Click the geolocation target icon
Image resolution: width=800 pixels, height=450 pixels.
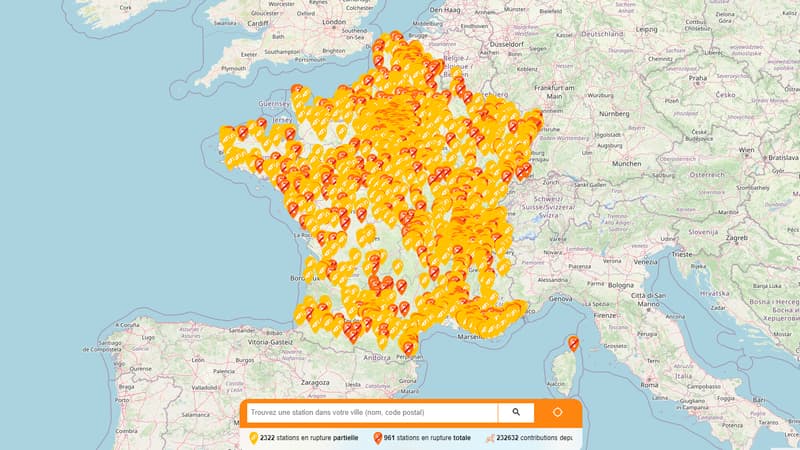[x=558, y=412]
